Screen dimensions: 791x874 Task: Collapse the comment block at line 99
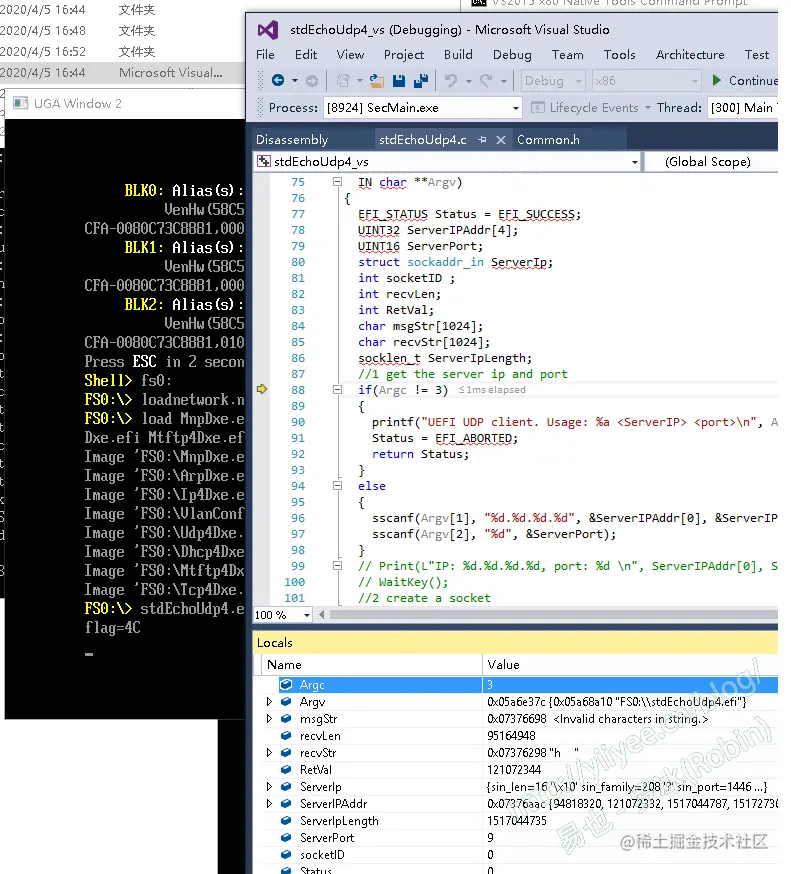coord(337,566)
